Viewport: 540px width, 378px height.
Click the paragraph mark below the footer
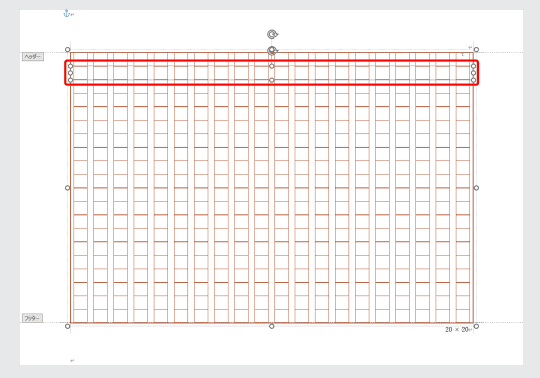click(x=72, y=360)
